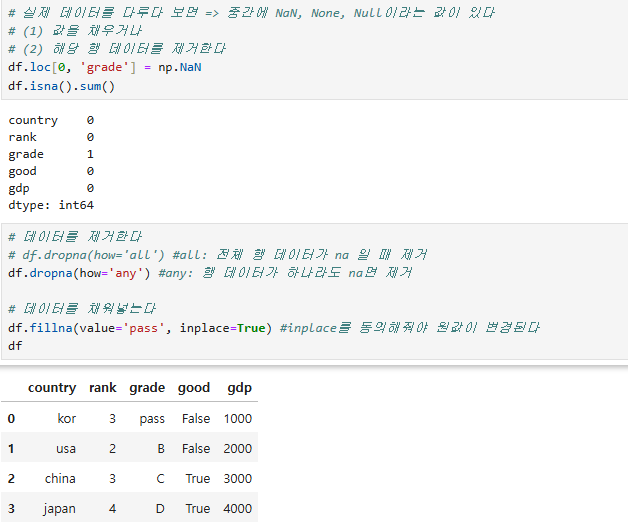628x522 pixels.
Task: Click the line df.loc[0, 'grade'] = np.NaN
Action: [105, 67]
